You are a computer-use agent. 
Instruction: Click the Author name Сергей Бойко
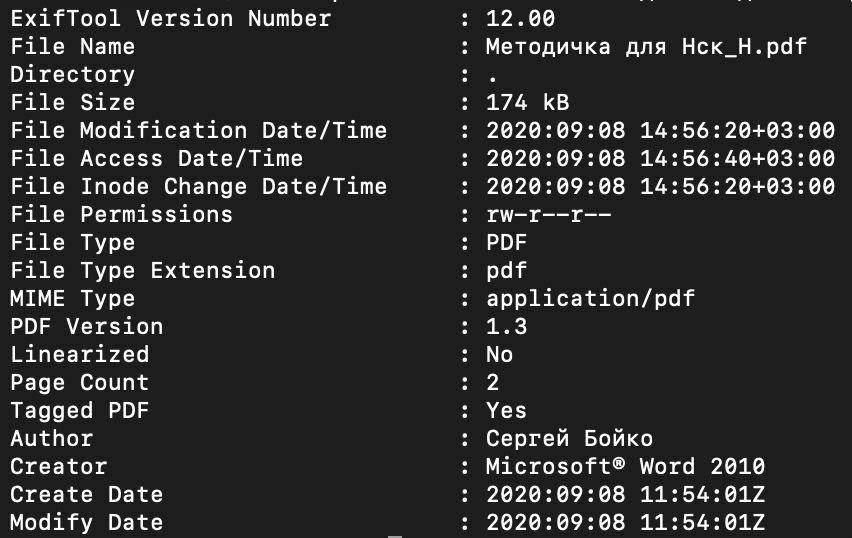click(x=569, y=439)
